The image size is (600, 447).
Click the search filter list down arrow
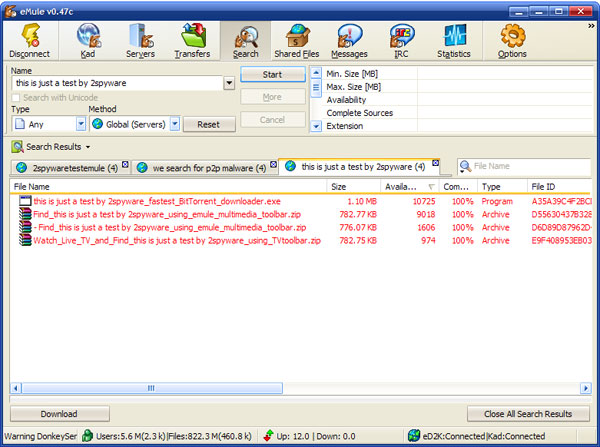(x=316, y=126)
